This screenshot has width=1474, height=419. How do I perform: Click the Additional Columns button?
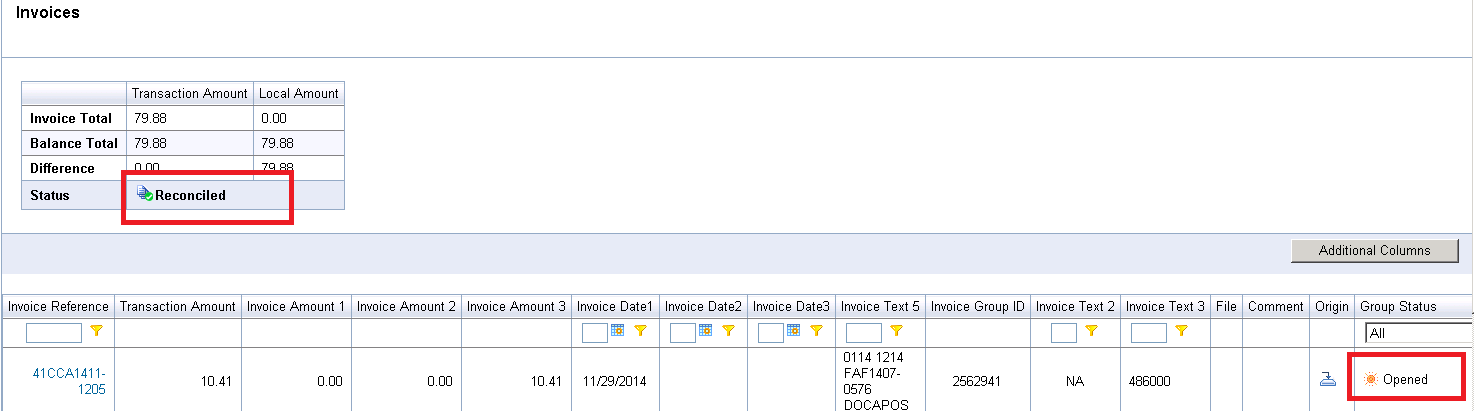point(1374,250)
